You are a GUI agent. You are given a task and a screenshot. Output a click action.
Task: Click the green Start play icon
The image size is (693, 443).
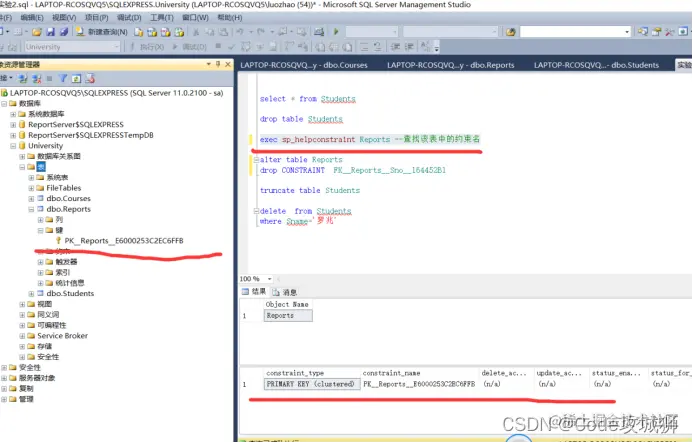(336, 32)
